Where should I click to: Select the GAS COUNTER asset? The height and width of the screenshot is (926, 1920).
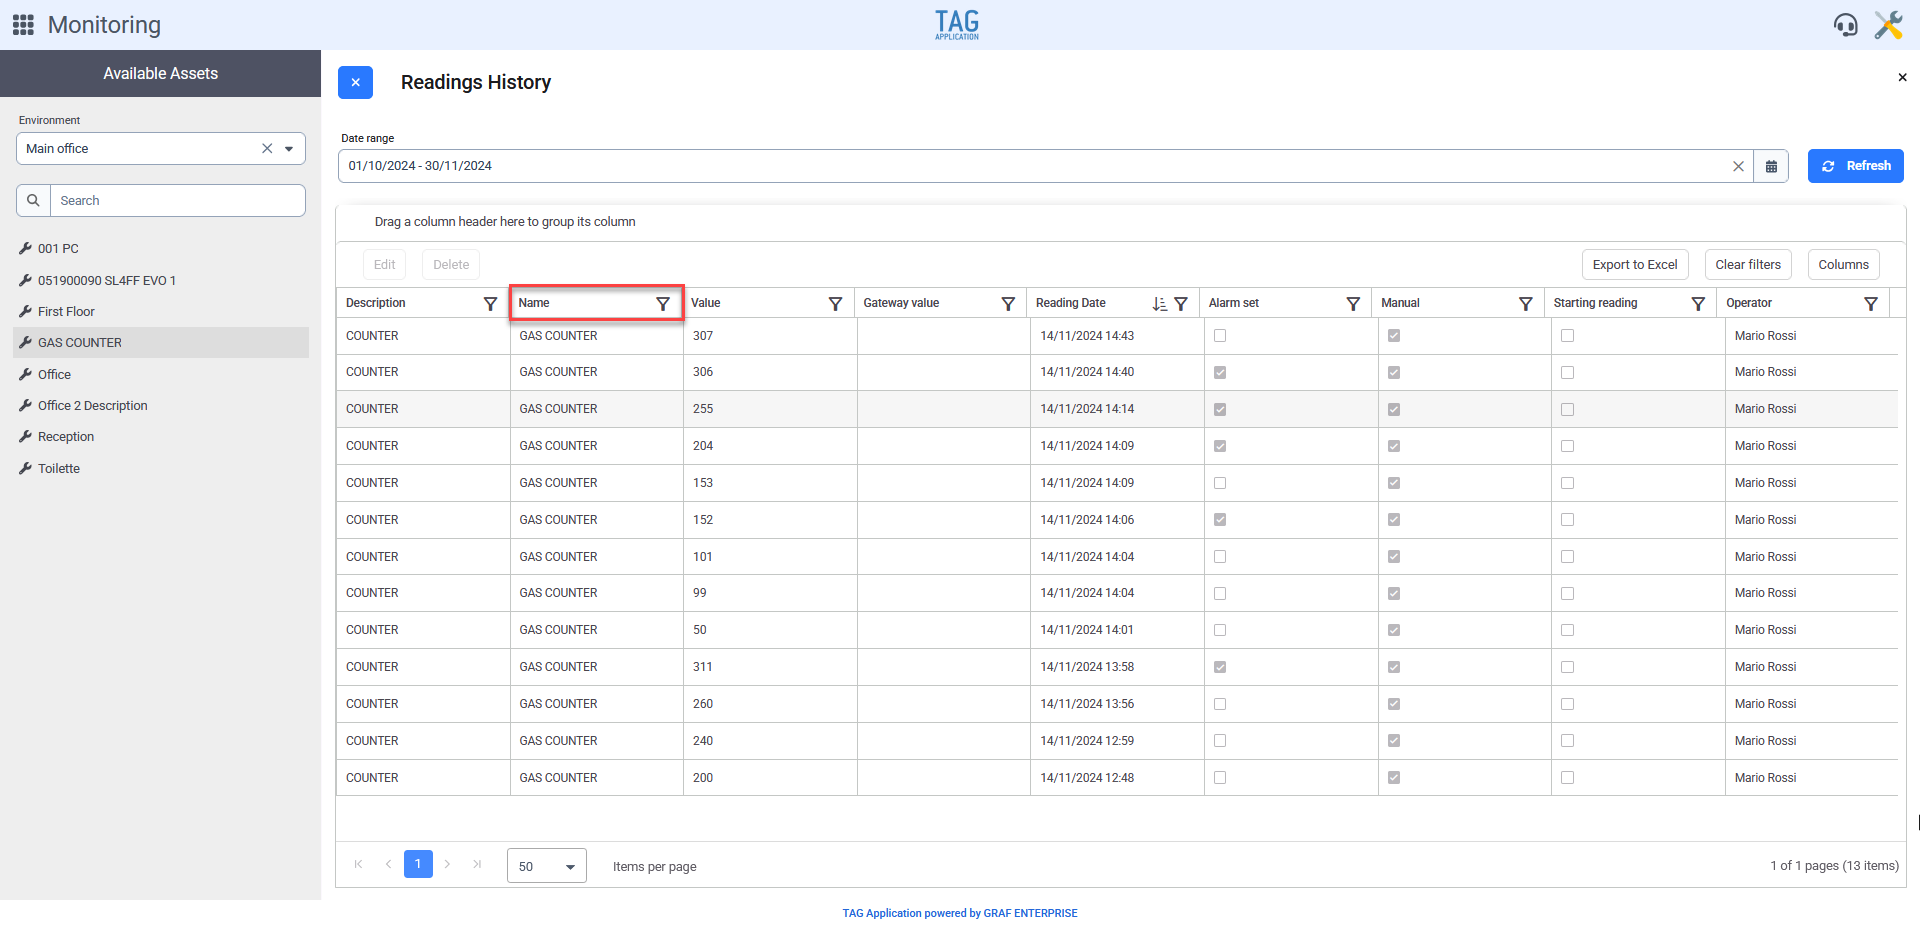160,343
